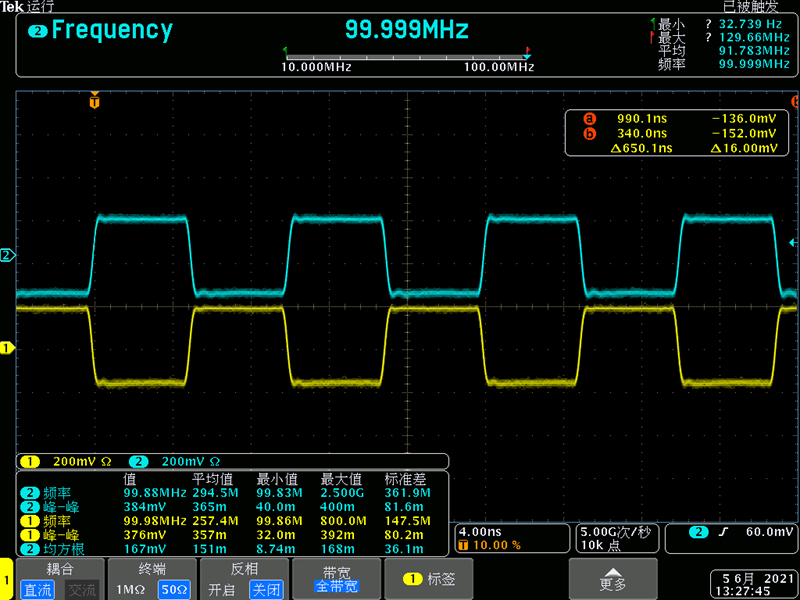Click the cursor b readout badge
Viewport: 800px width, 600px height.
click(x=589, y=133)
